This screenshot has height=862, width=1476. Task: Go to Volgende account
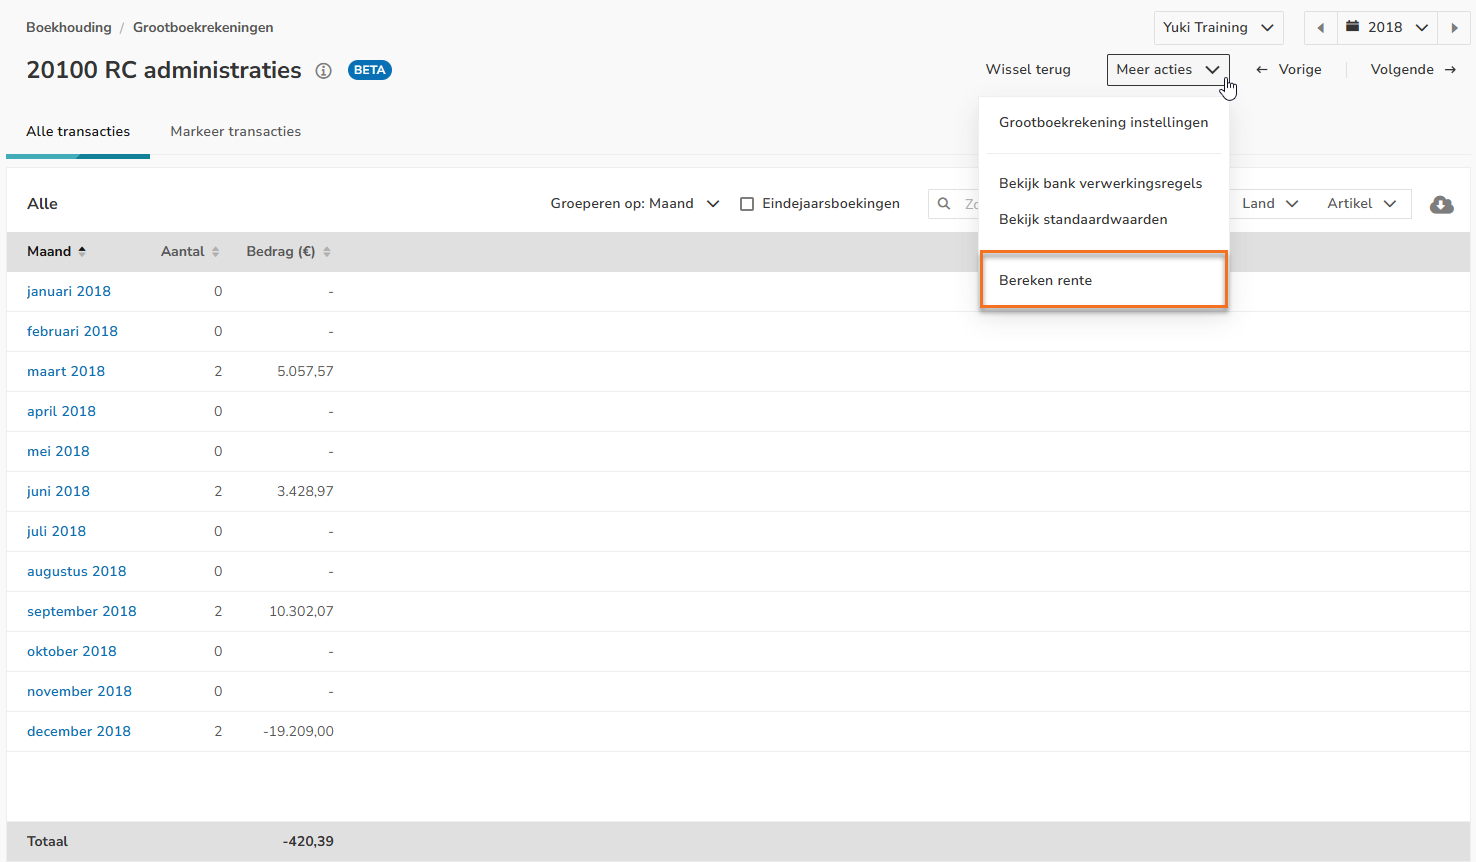click(x=1413, y=70)
